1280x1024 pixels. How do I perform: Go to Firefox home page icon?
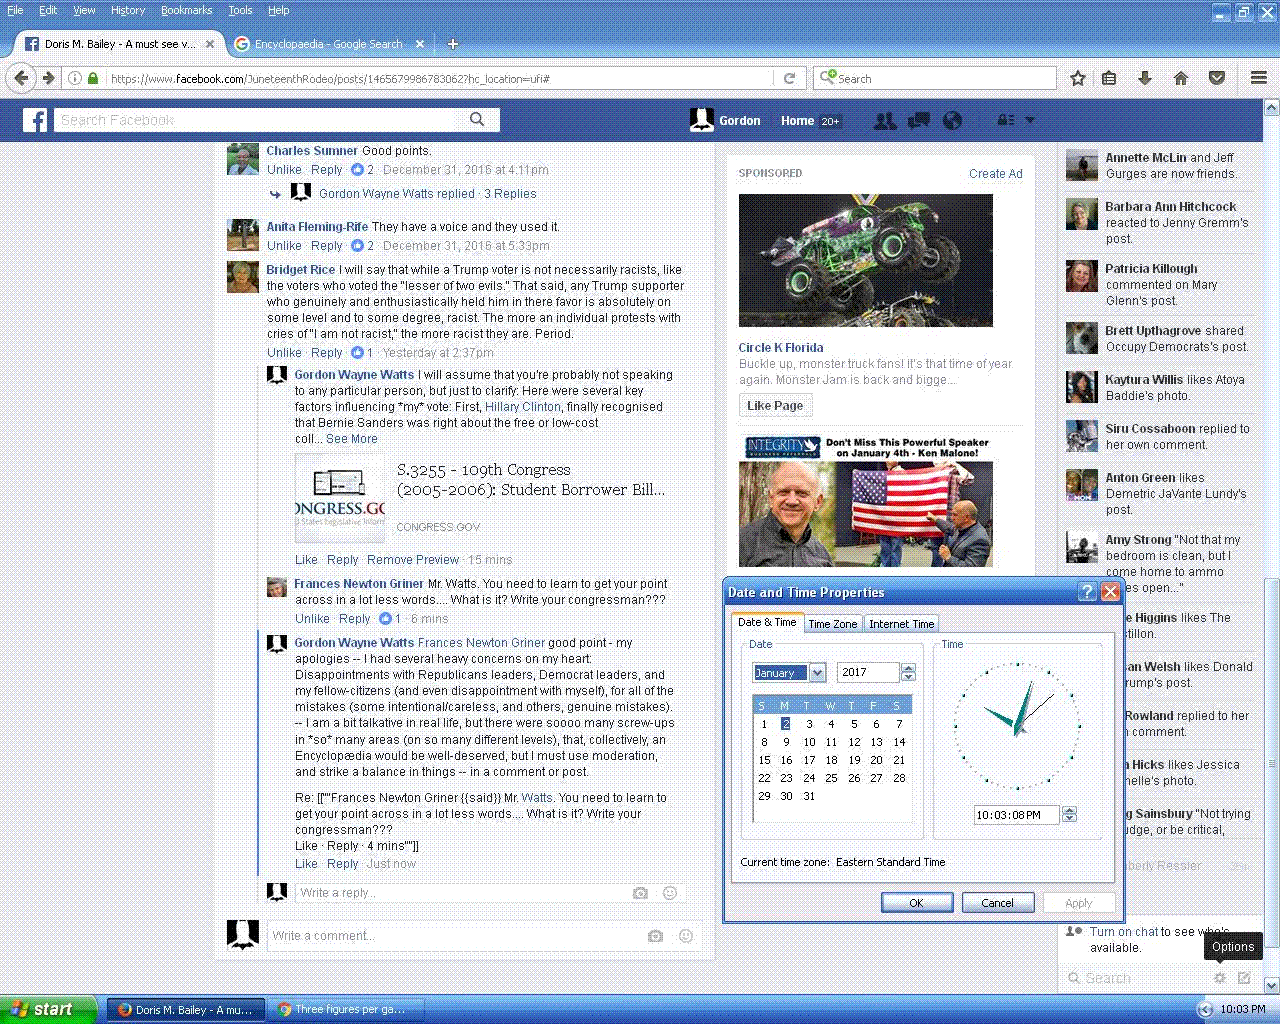point(1181,78)
